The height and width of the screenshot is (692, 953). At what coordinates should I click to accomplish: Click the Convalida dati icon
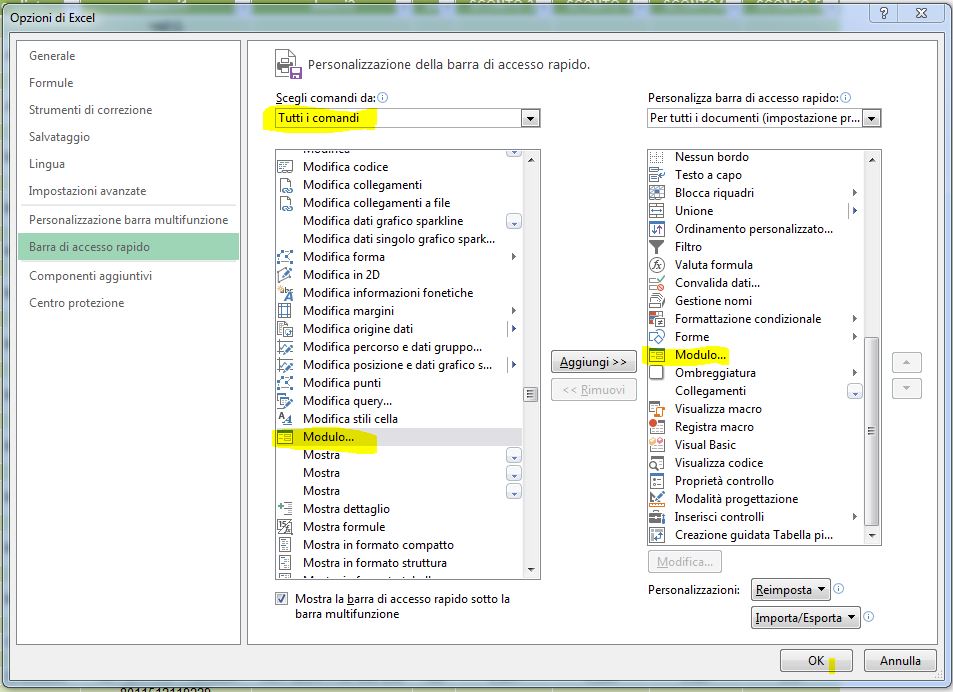(x=657, y=283)
